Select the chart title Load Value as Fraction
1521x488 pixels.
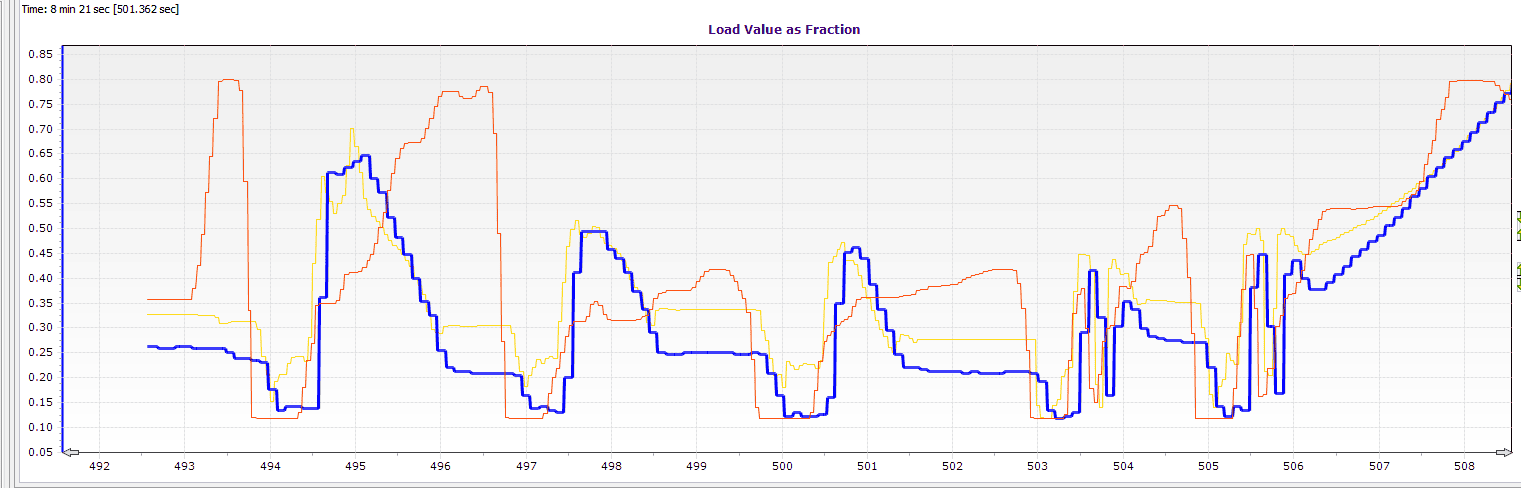784,29
